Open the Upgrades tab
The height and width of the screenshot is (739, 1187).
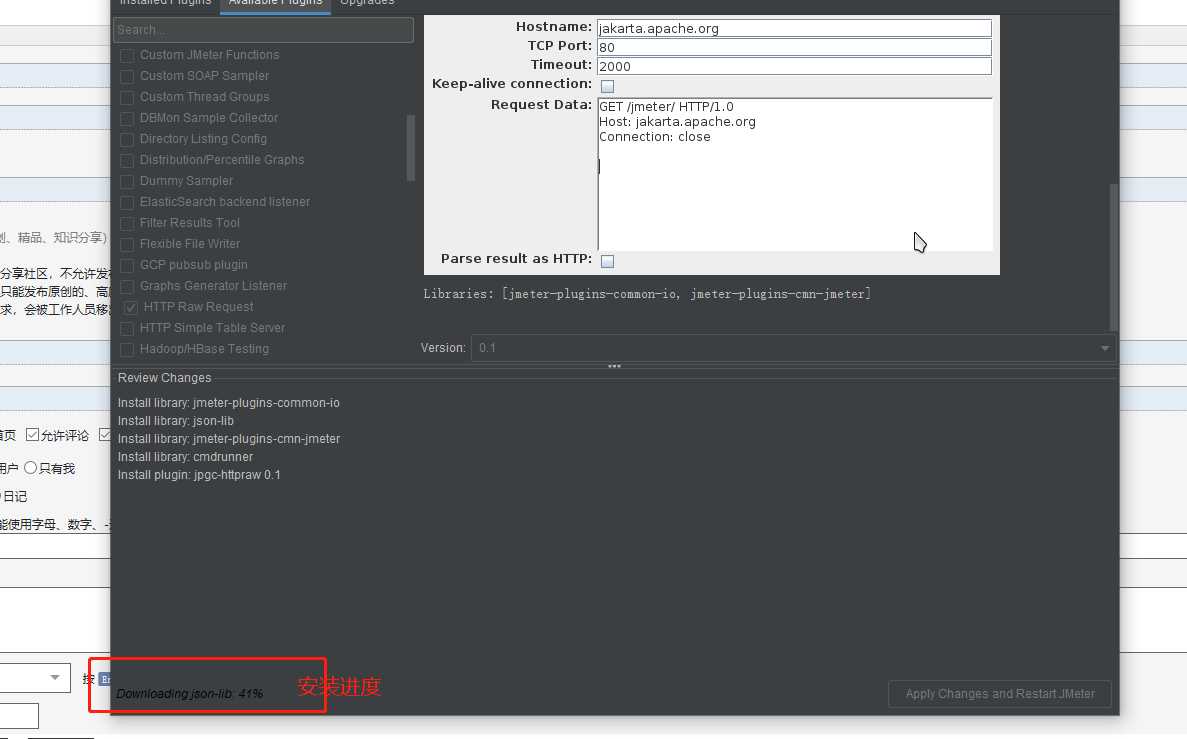[x=367, y=3]
